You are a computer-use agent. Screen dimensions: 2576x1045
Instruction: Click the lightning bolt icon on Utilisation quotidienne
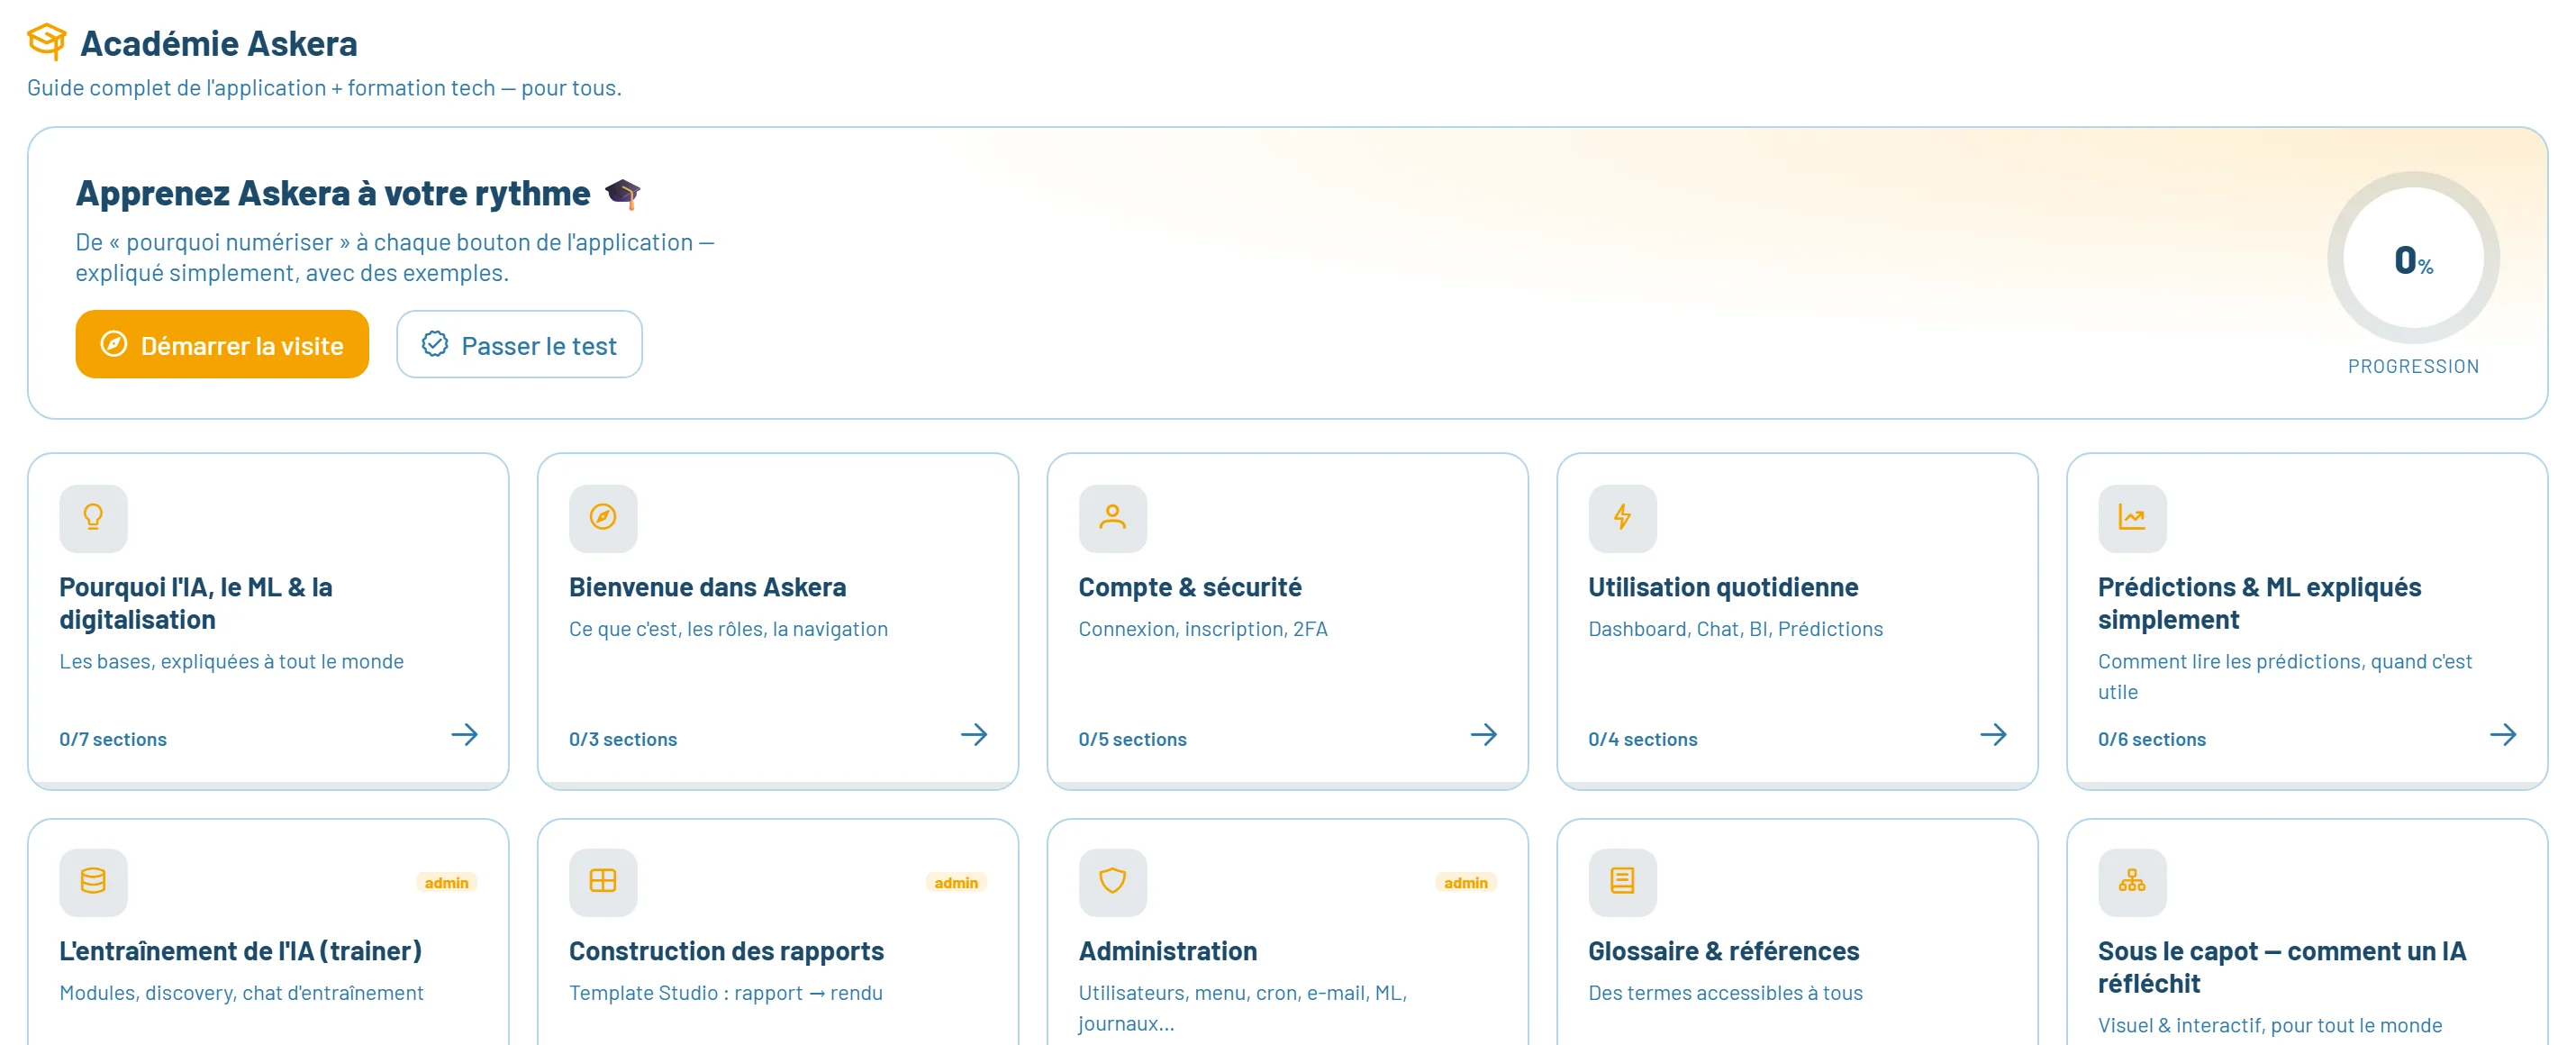tap(1622, 518)
